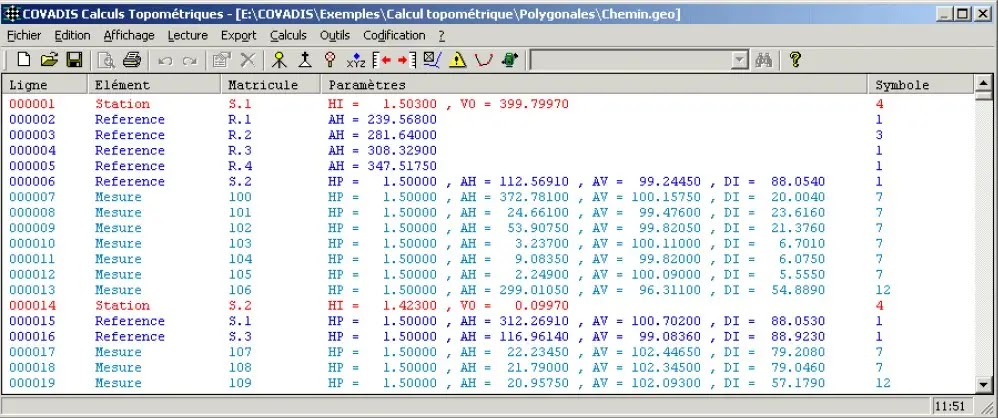Click the Elément column header
This screenshot has height=418, width=998.
(155, 85)
